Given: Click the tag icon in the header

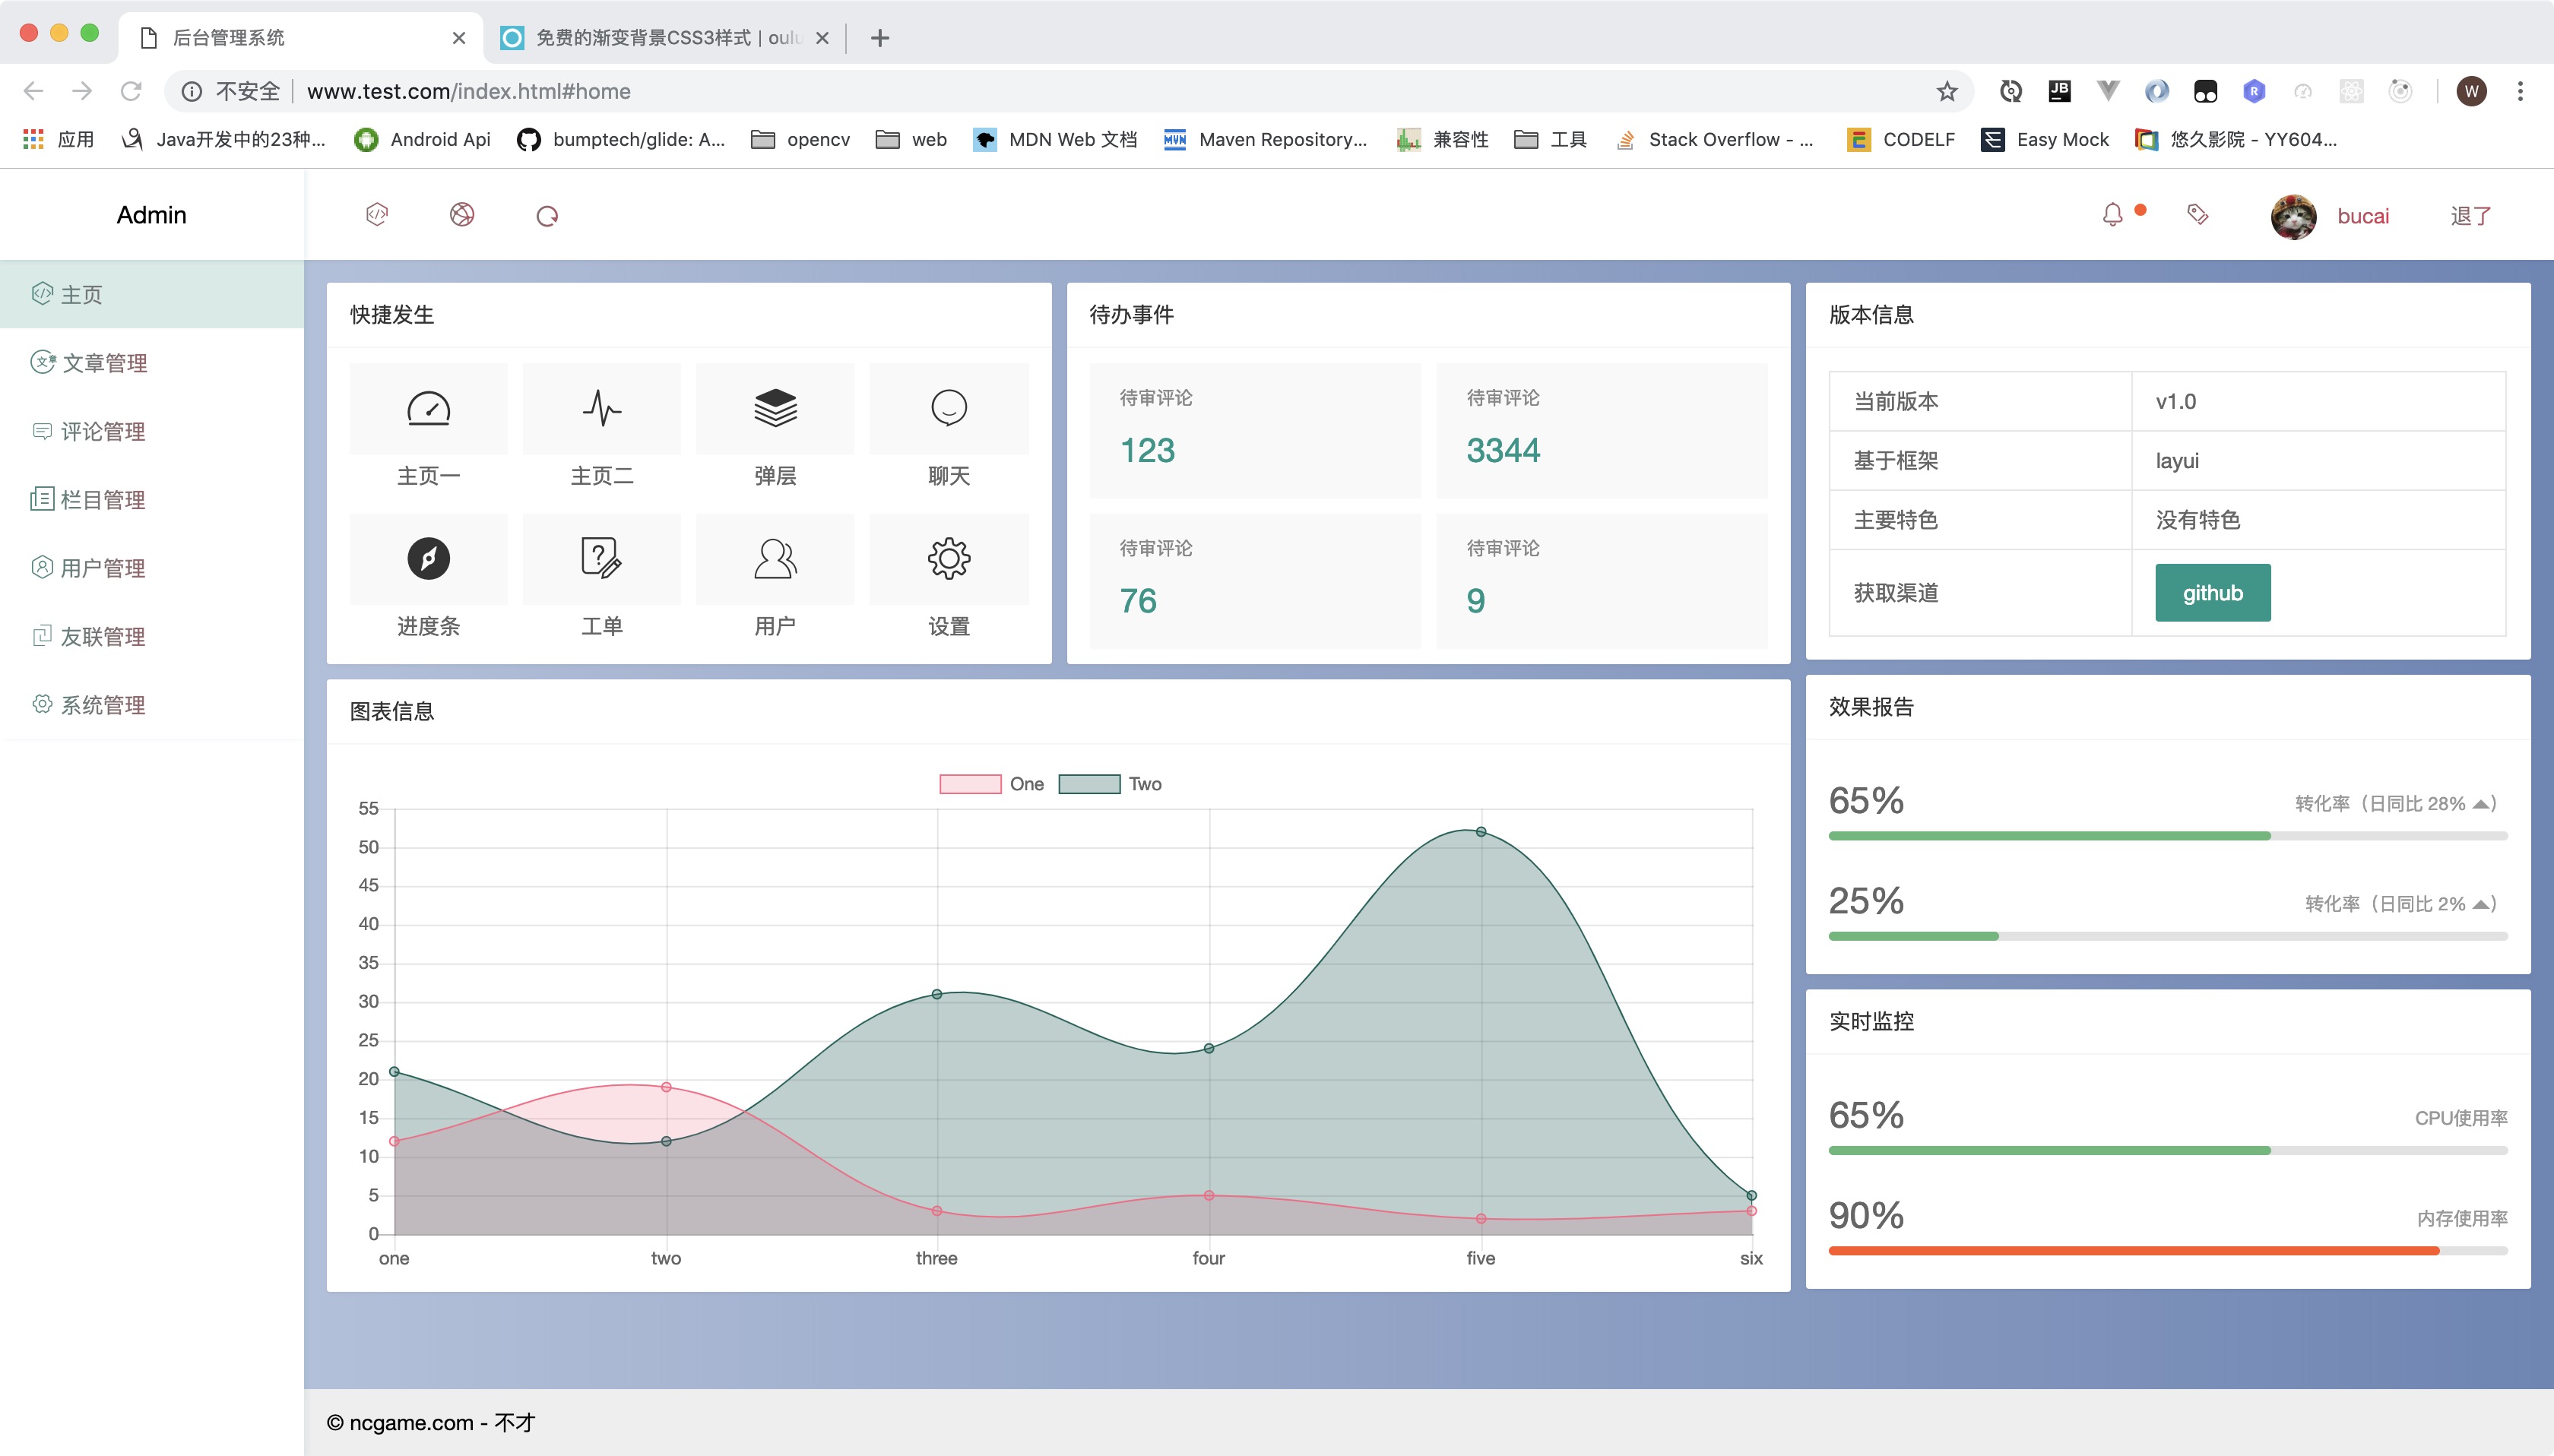Looking at the screenshot, I should pyautogui.click(x=2197, y=215).
